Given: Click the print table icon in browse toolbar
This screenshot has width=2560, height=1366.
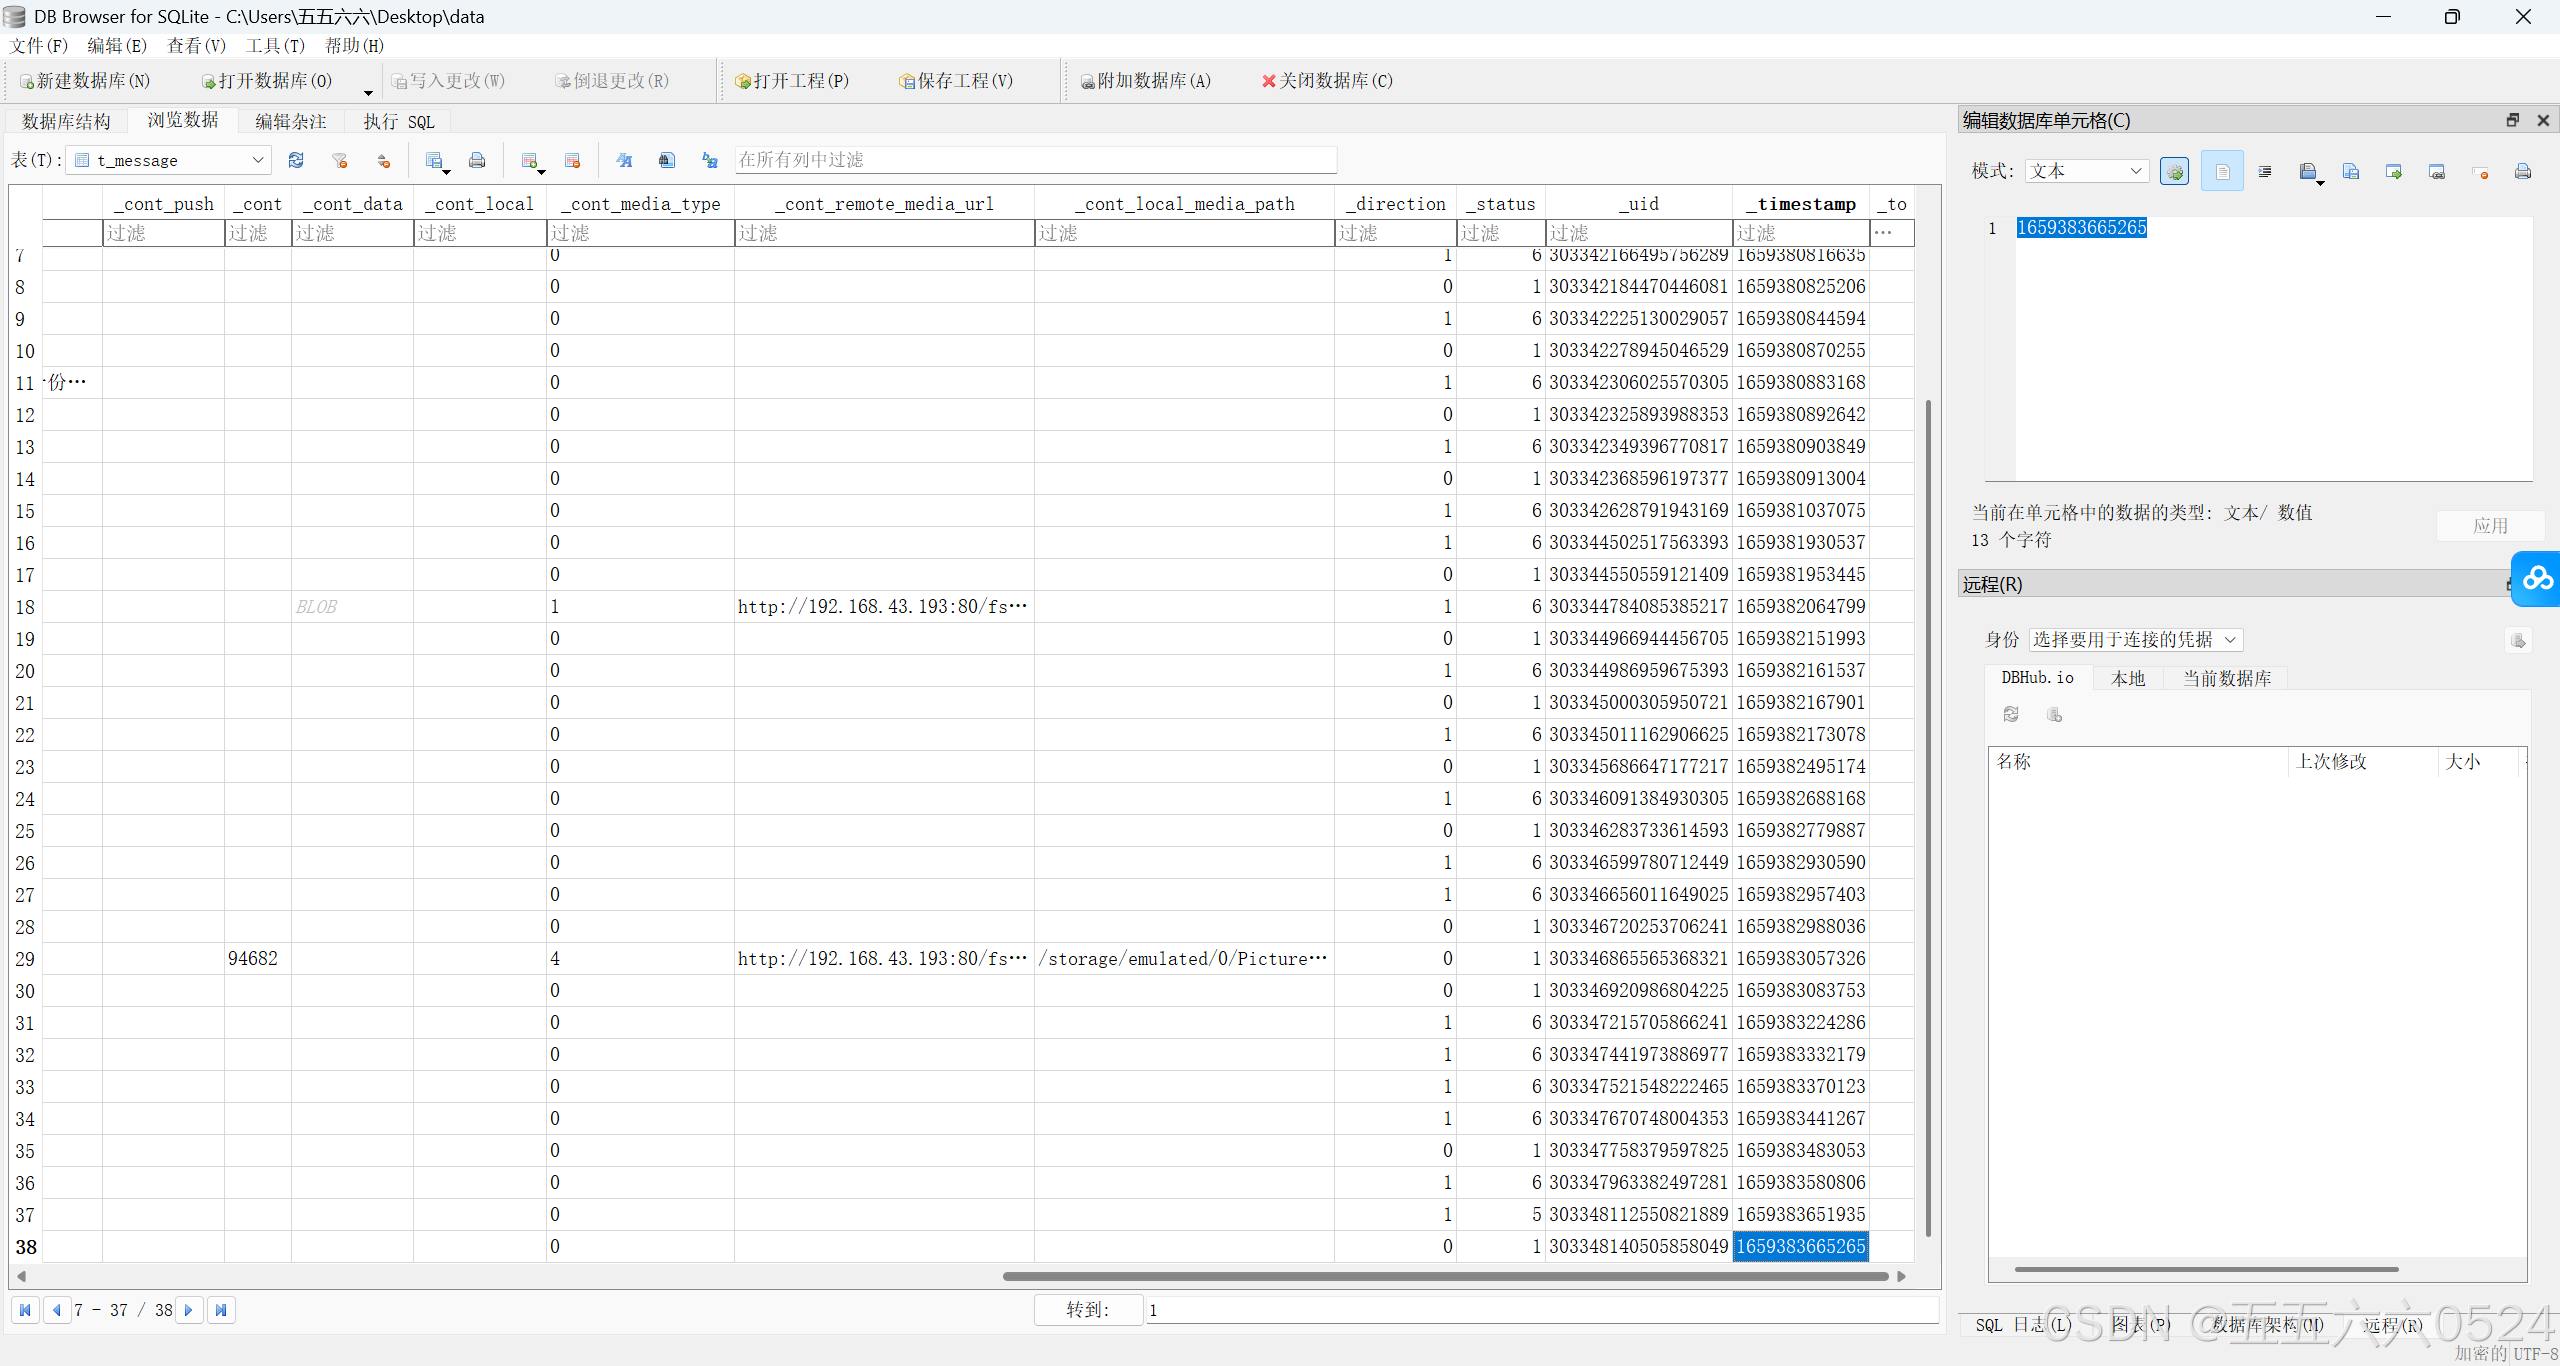Looking at the screenshot, I should click(477, 160).
